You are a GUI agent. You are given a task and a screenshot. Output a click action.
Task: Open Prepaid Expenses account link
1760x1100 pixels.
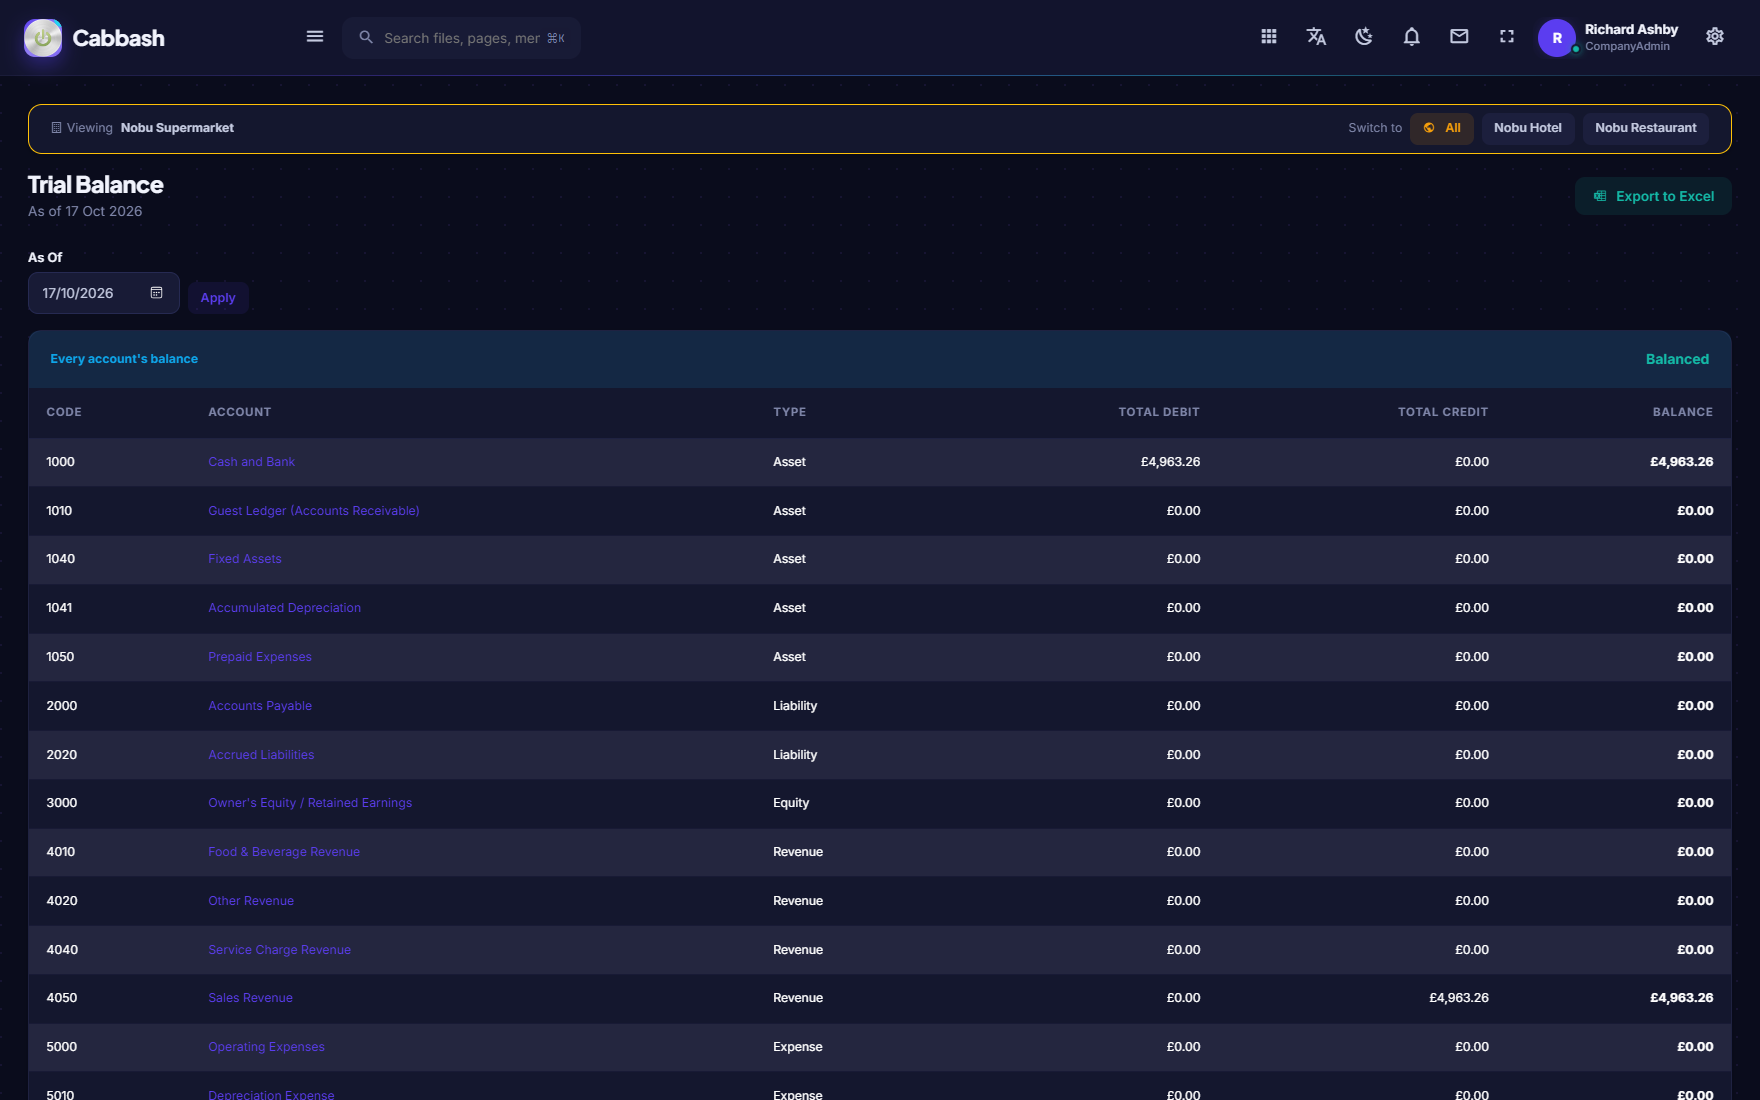260,657
